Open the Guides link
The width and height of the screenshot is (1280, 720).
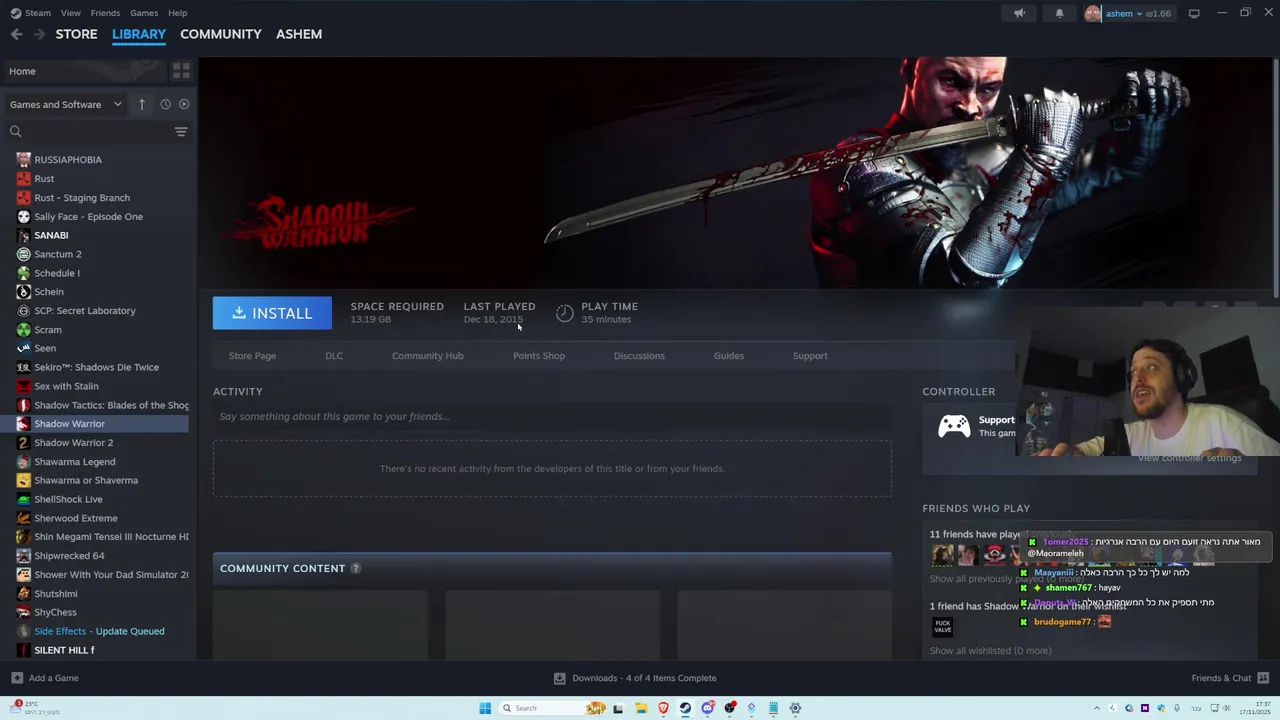(729, 356)
